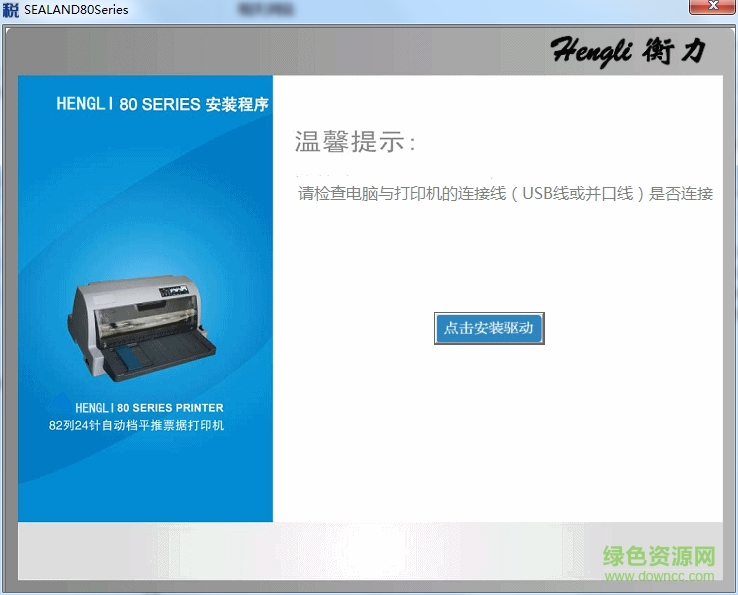Click the Hengli 衡力 brand logo
Screen dimensions: 738x595
click(627, 51)
